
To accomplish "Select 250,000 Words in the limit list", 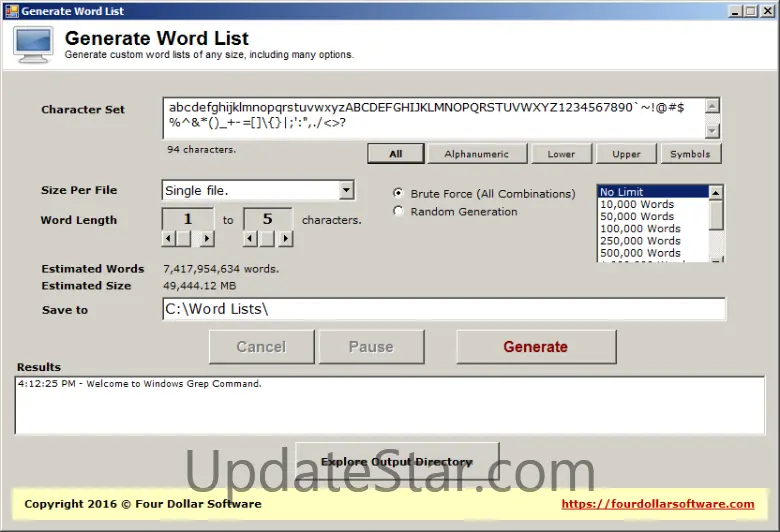I will 653,240.
